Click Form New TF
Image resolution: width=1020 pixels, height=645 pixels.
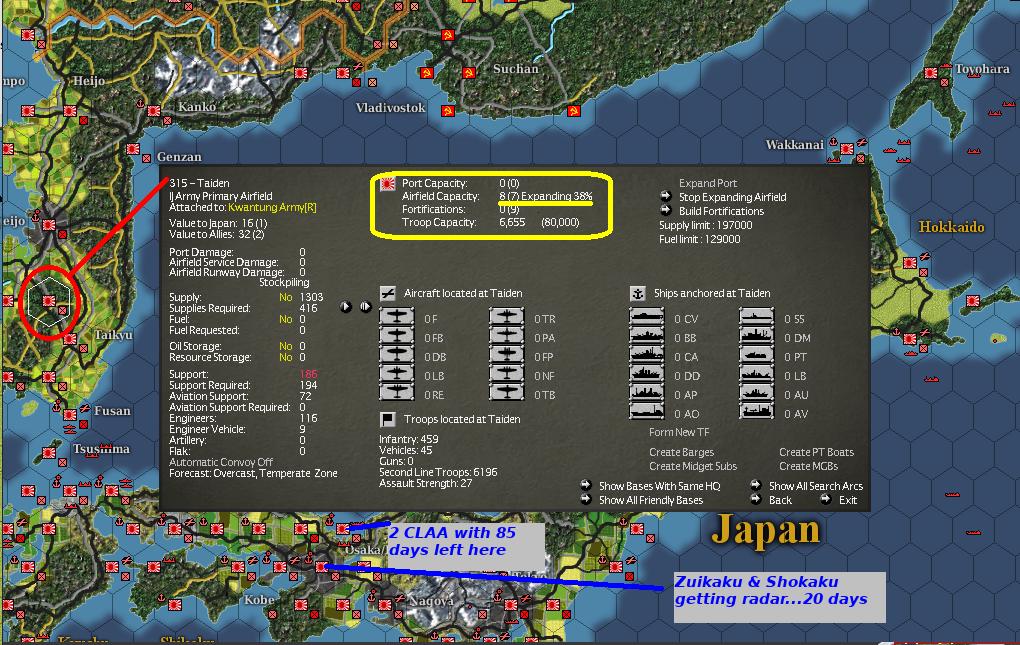(x=678, y=432)
